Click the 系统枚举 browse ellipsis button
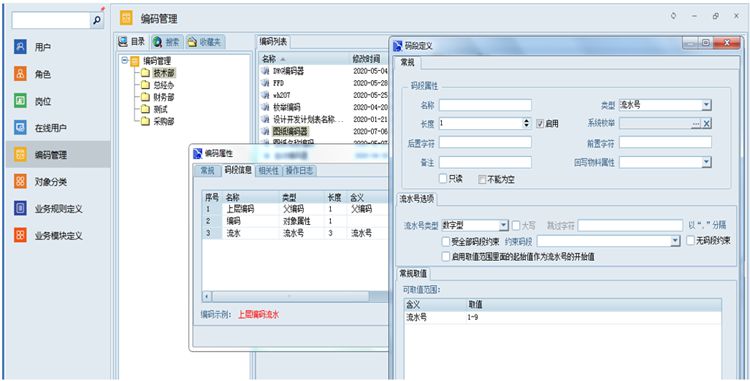 coord(696,124)
